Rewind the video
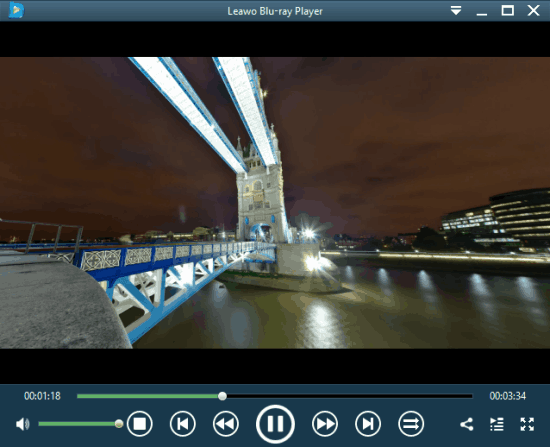This screenshot has height=447, width=550. pos(226,424)
